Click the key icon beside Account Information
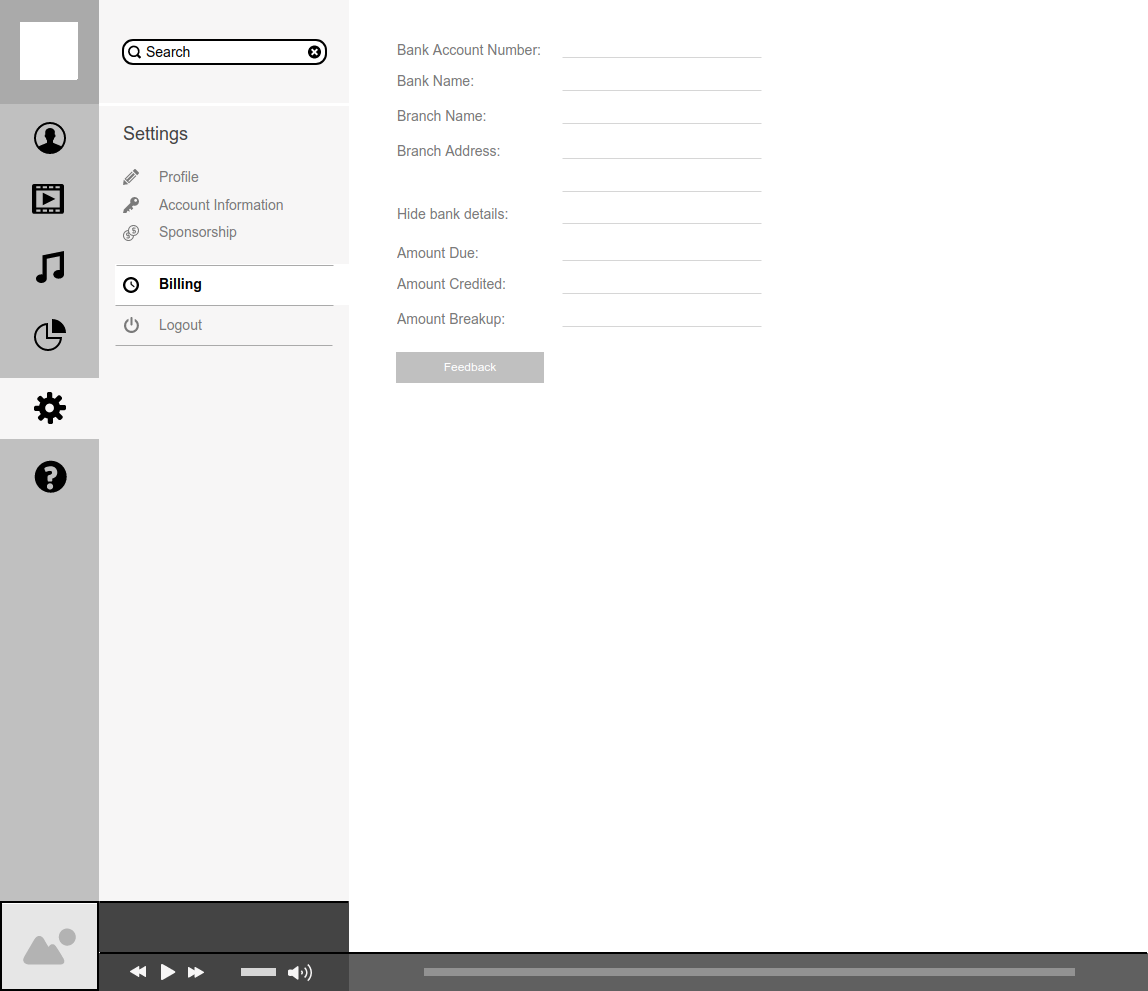Screen dimensions: 1148x991 point(131,205)
